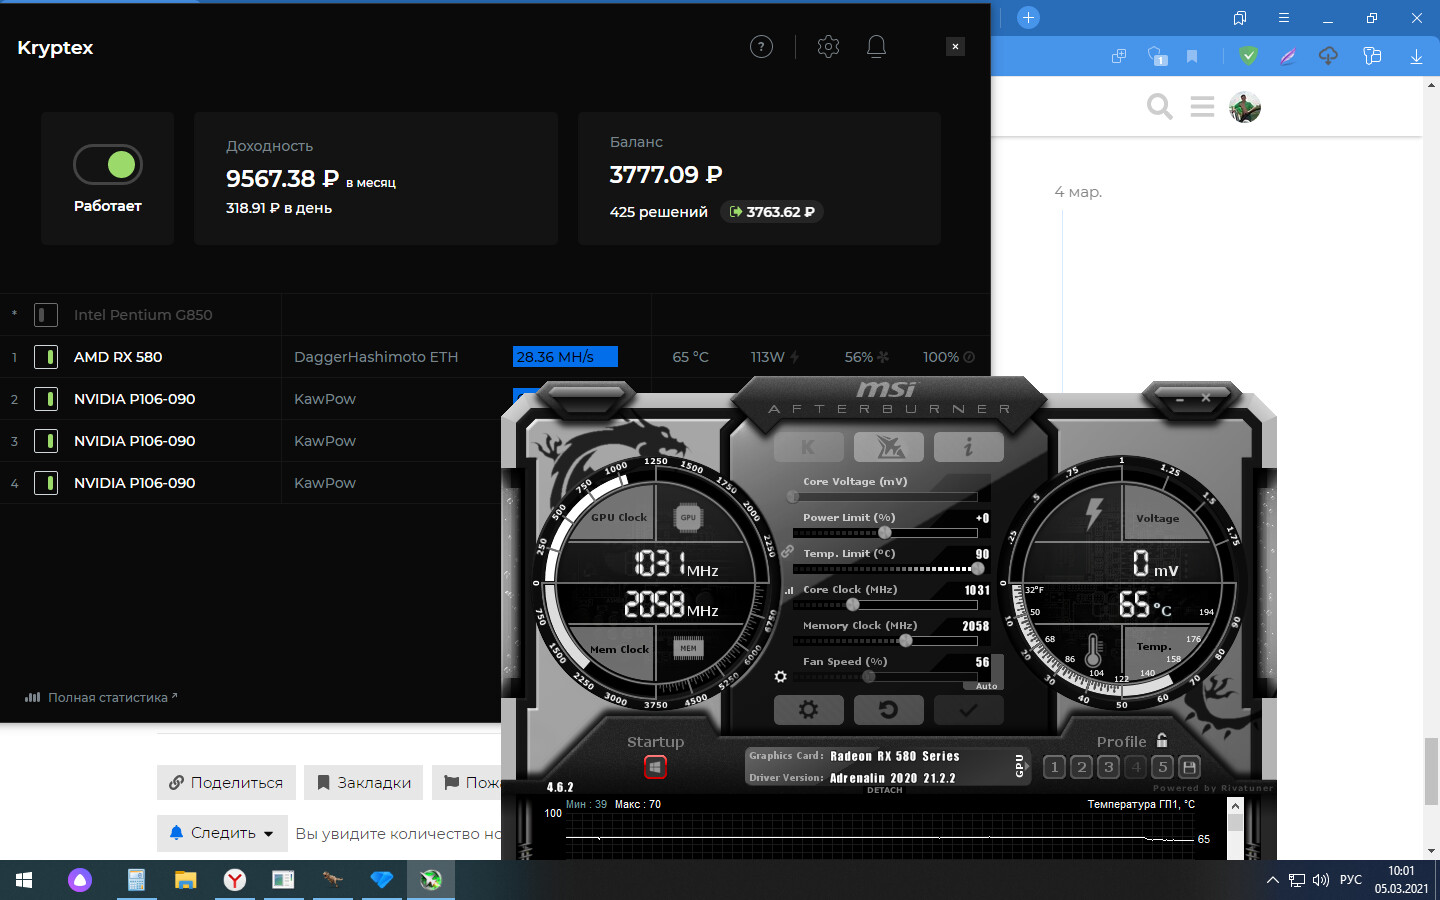
Task: Open the Afterburner information i button
Action: tap(968, 447)
